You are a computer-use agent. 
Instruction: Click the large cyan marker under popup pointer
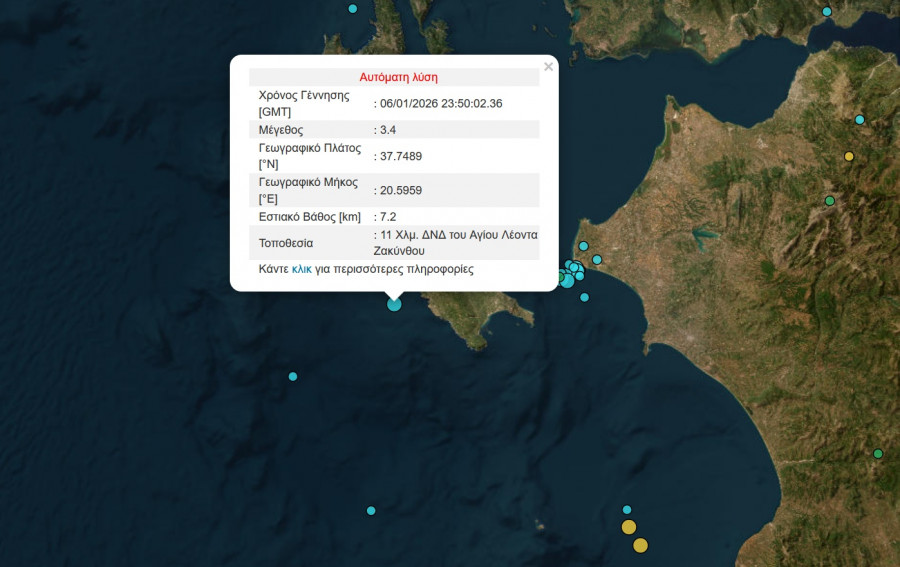[x=394, y=304]
